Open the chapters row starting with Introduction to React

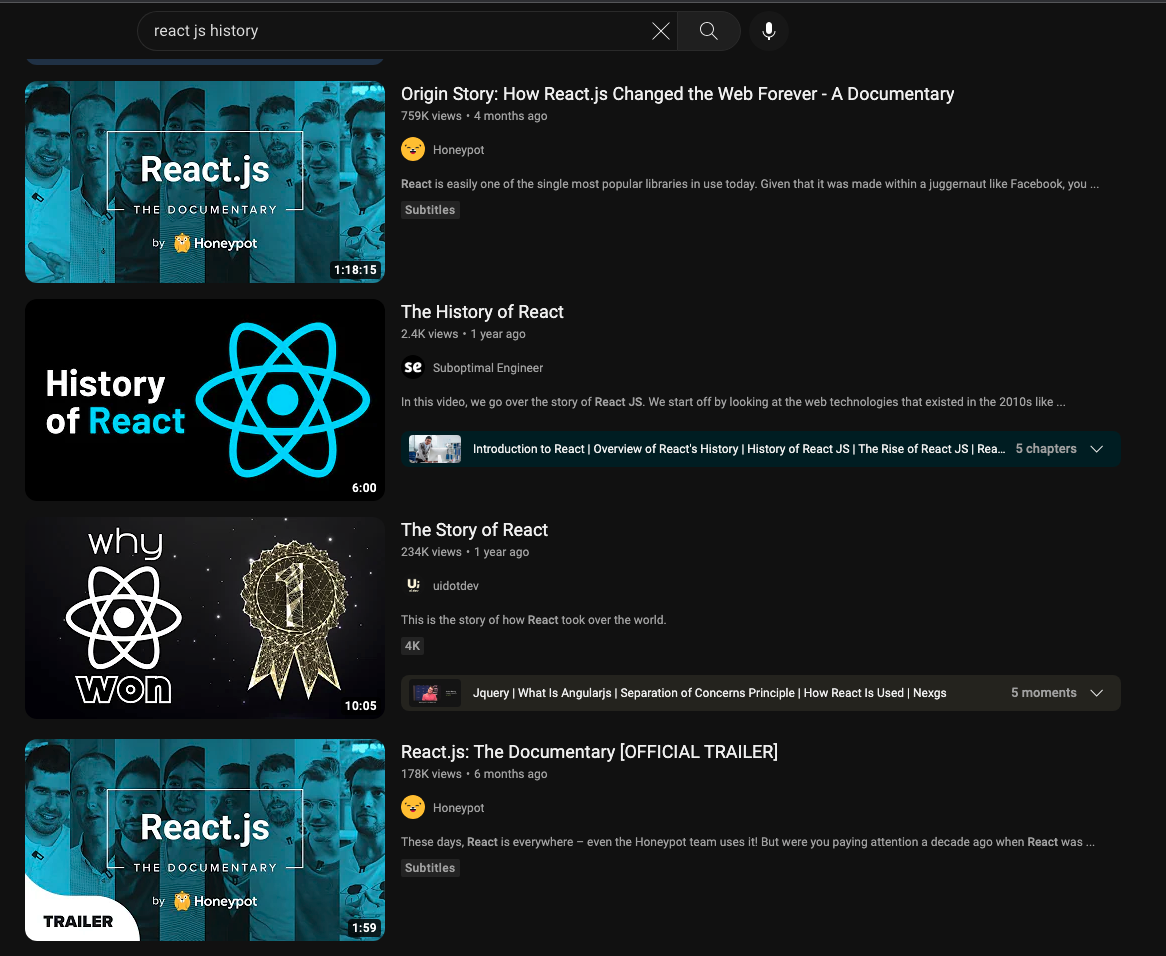pyautogui.click(x=761, y=449)
